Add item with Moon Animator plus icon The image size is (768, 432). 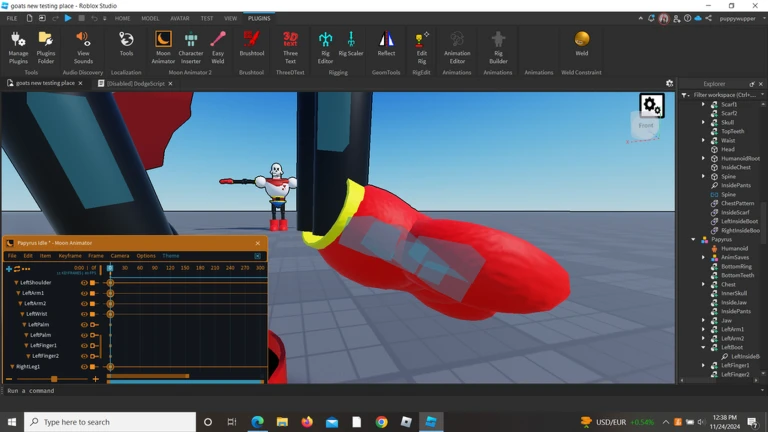tap(9, 268)
